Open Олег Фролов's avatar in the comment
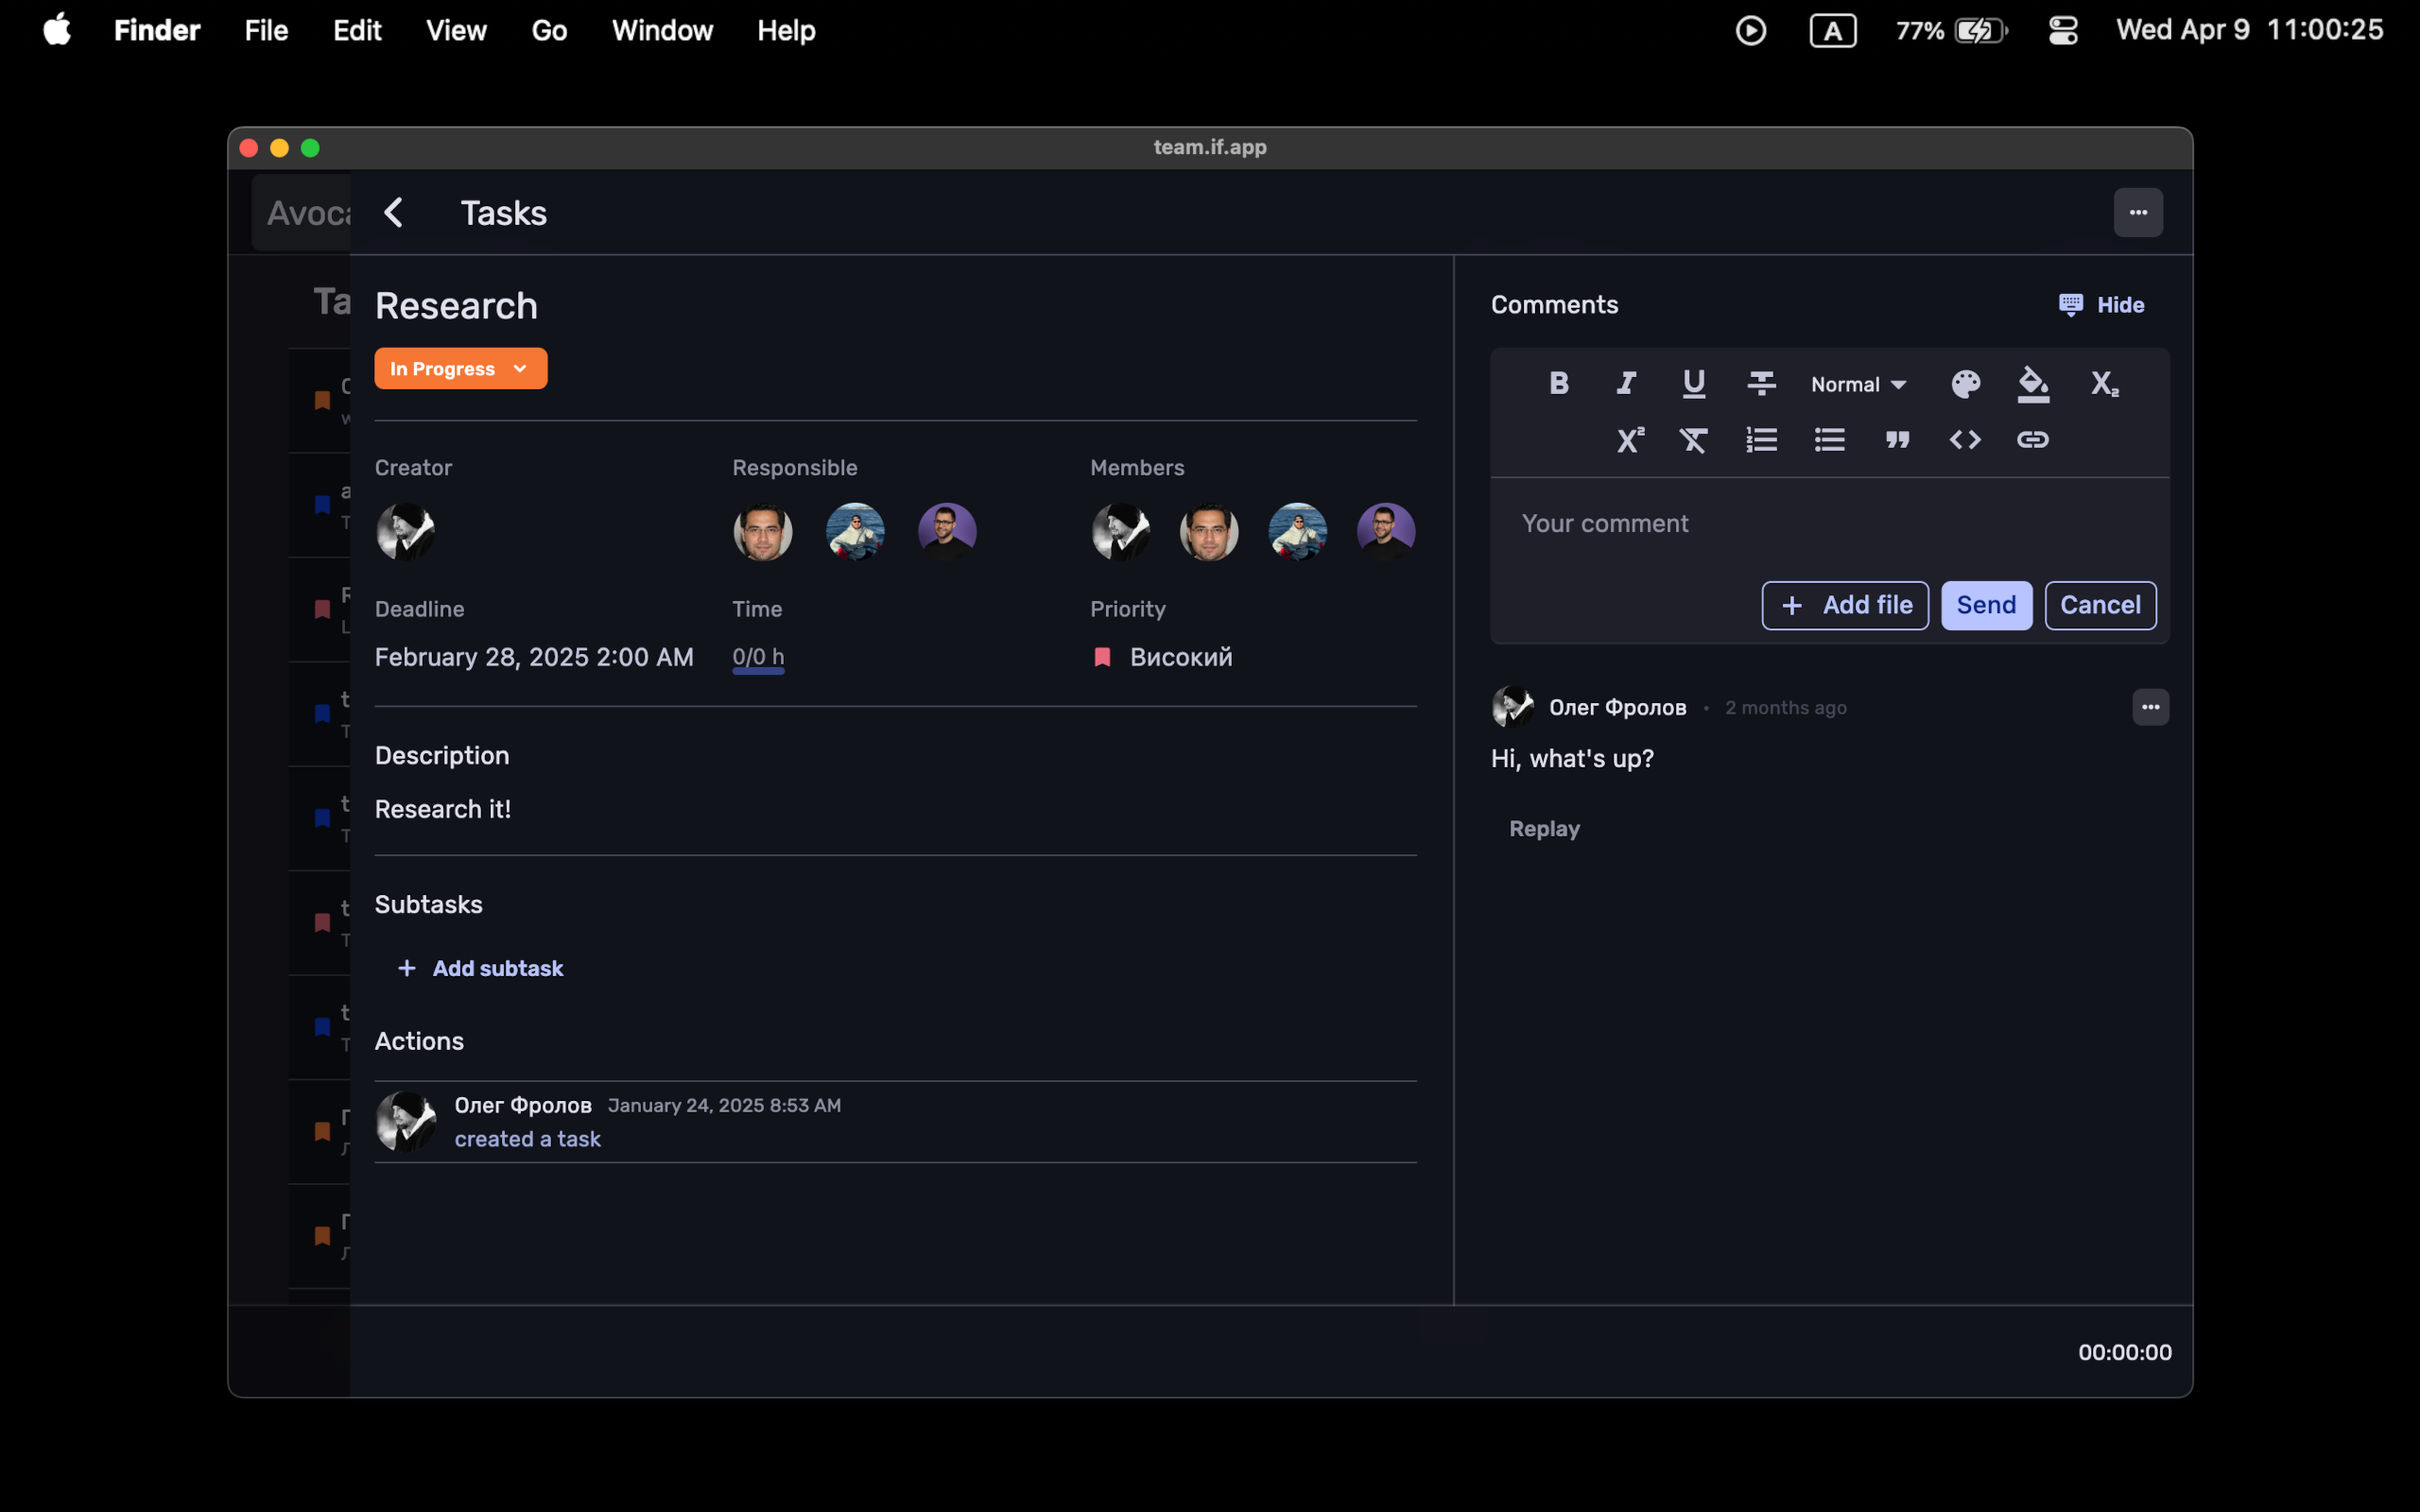 point(1512,707)
